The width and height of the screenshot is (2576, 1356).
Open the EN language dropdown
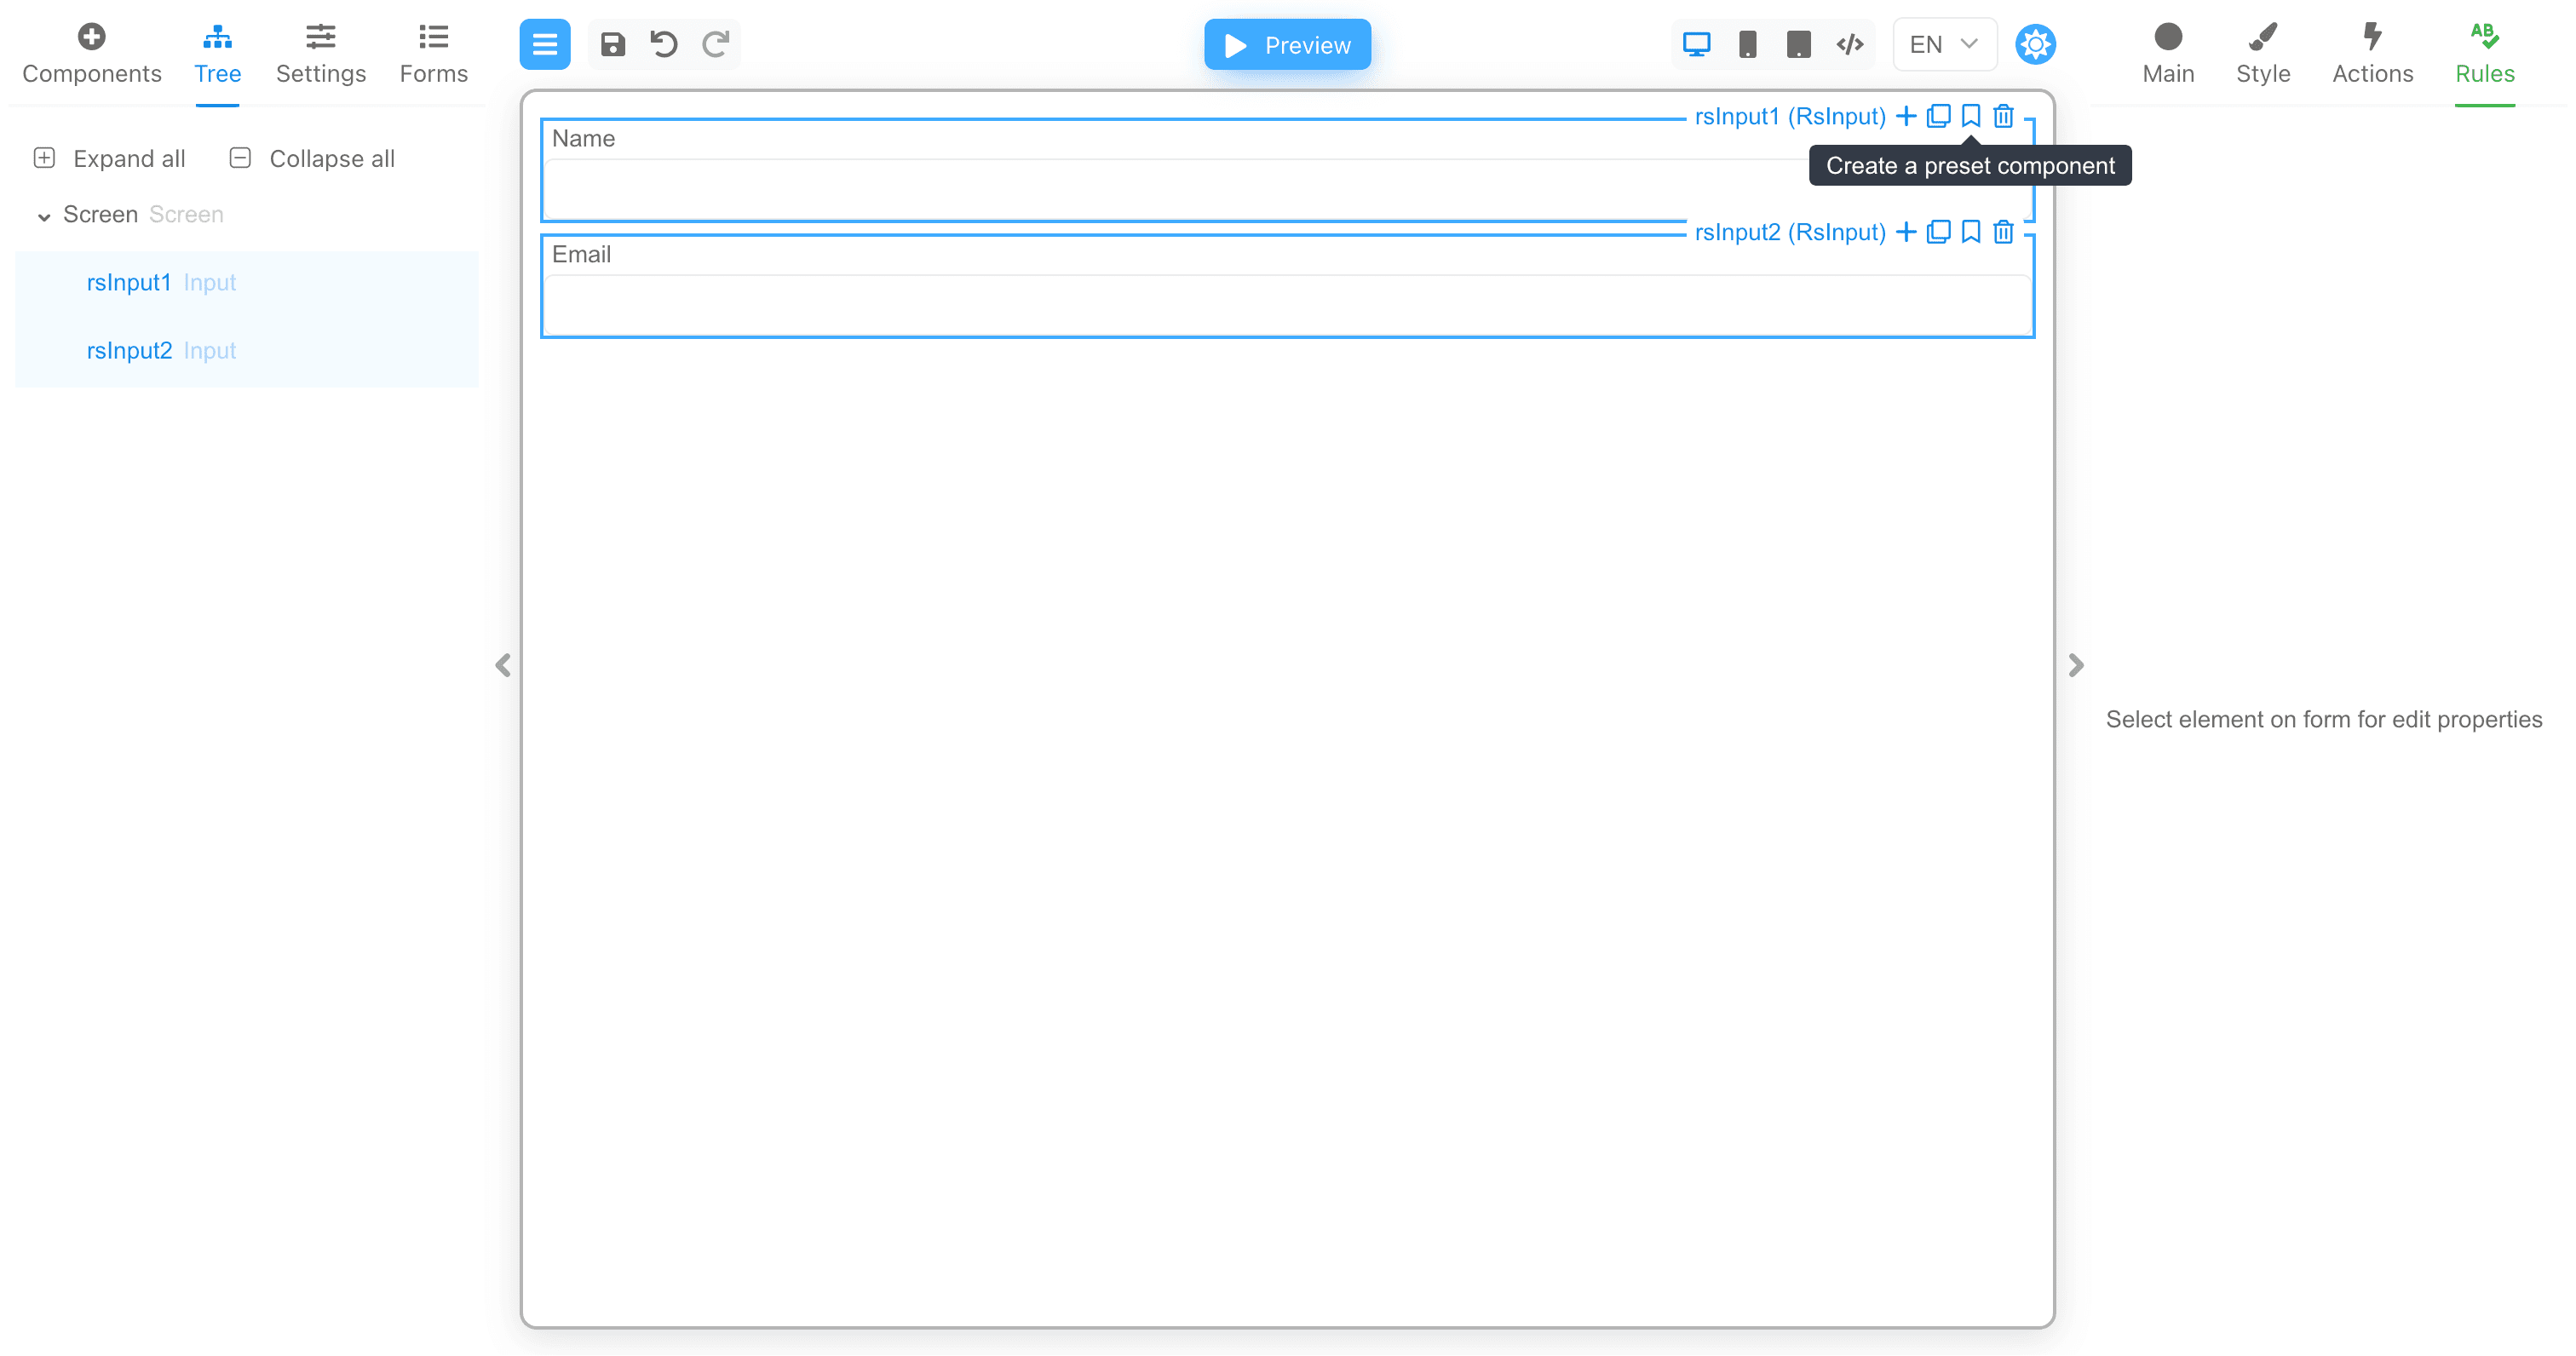(1943, 44)
